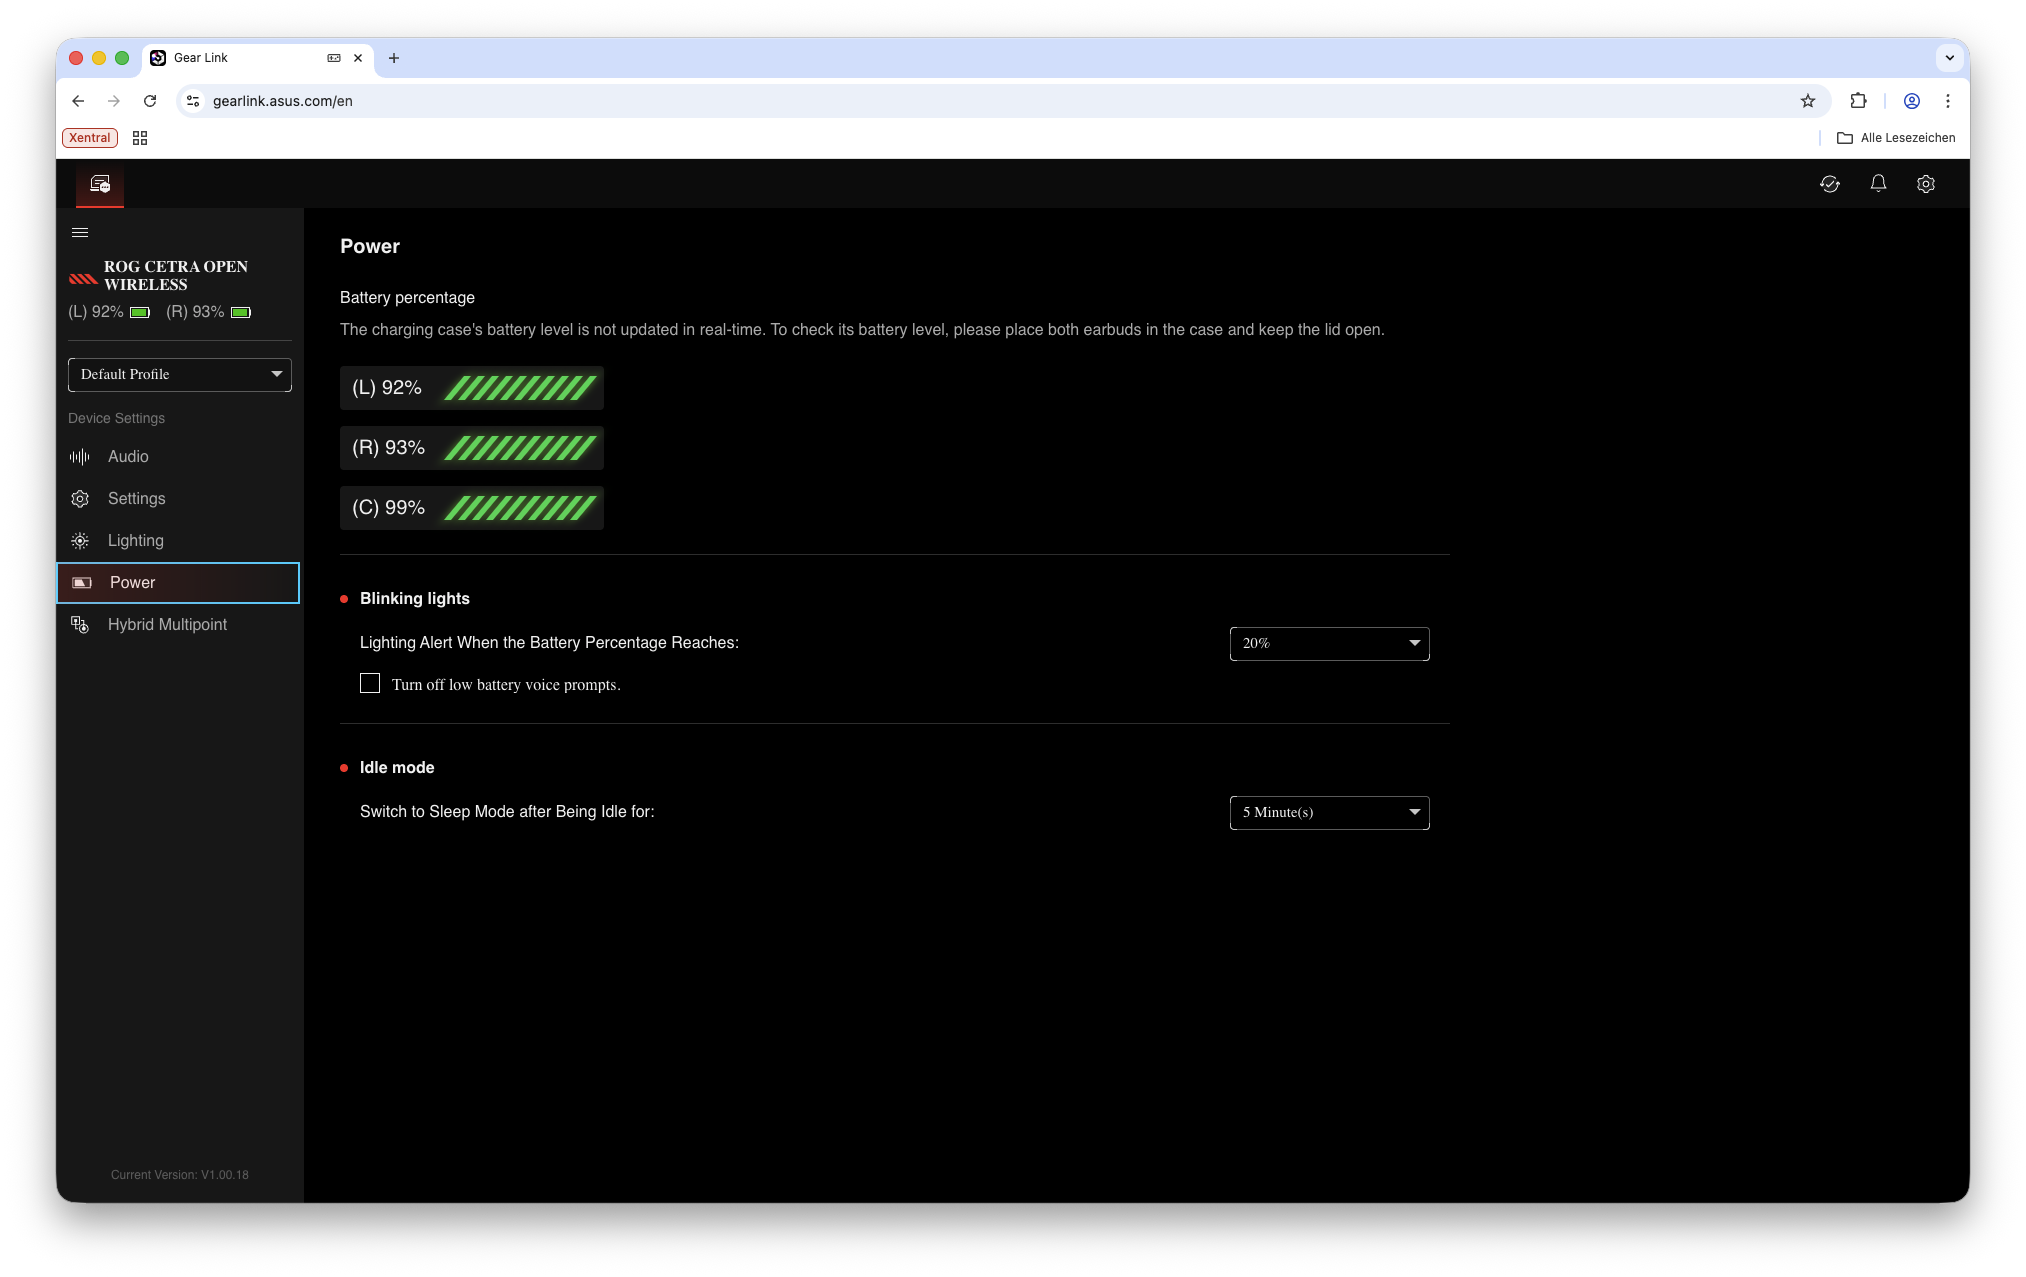This screenshot has height=1277, width=2026.
Task: Click the Xentral bookmark
Action: [90, 138]
